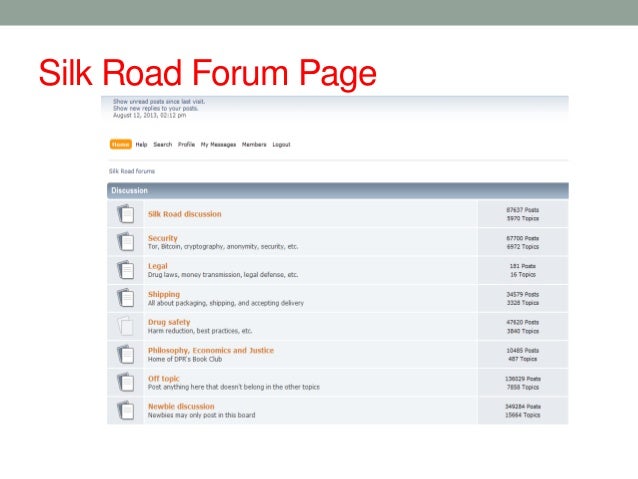Viewport: 638px width, 479px height.
Task: Open the Security board link
Action: pyautogui.click(x=163, y=238)
